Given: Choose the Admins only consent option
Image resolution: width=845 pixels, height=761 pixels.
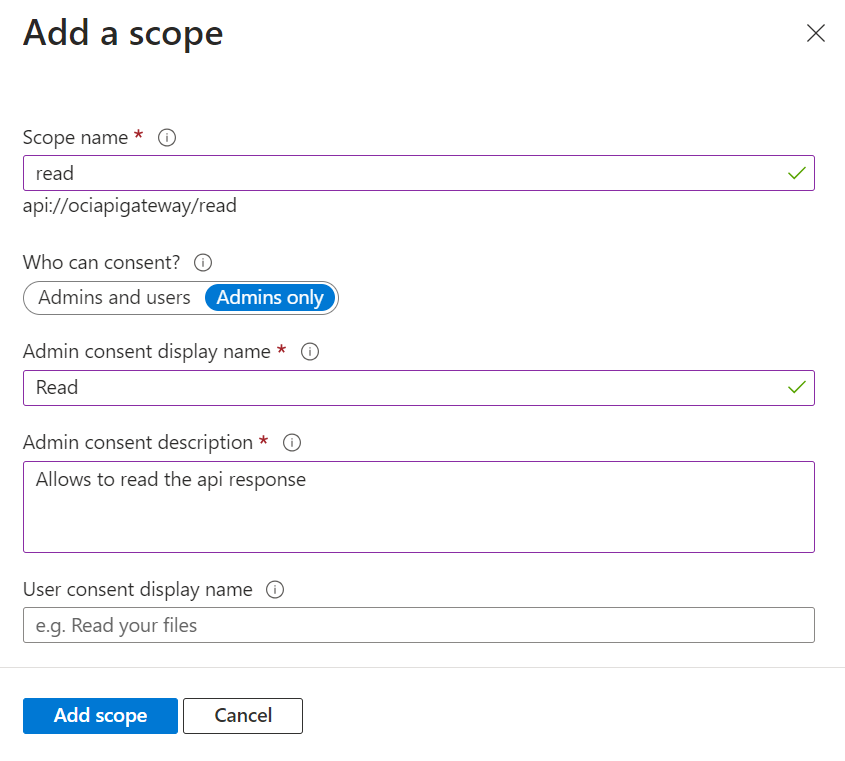Looking at the screenshot, I should point(270,298).
